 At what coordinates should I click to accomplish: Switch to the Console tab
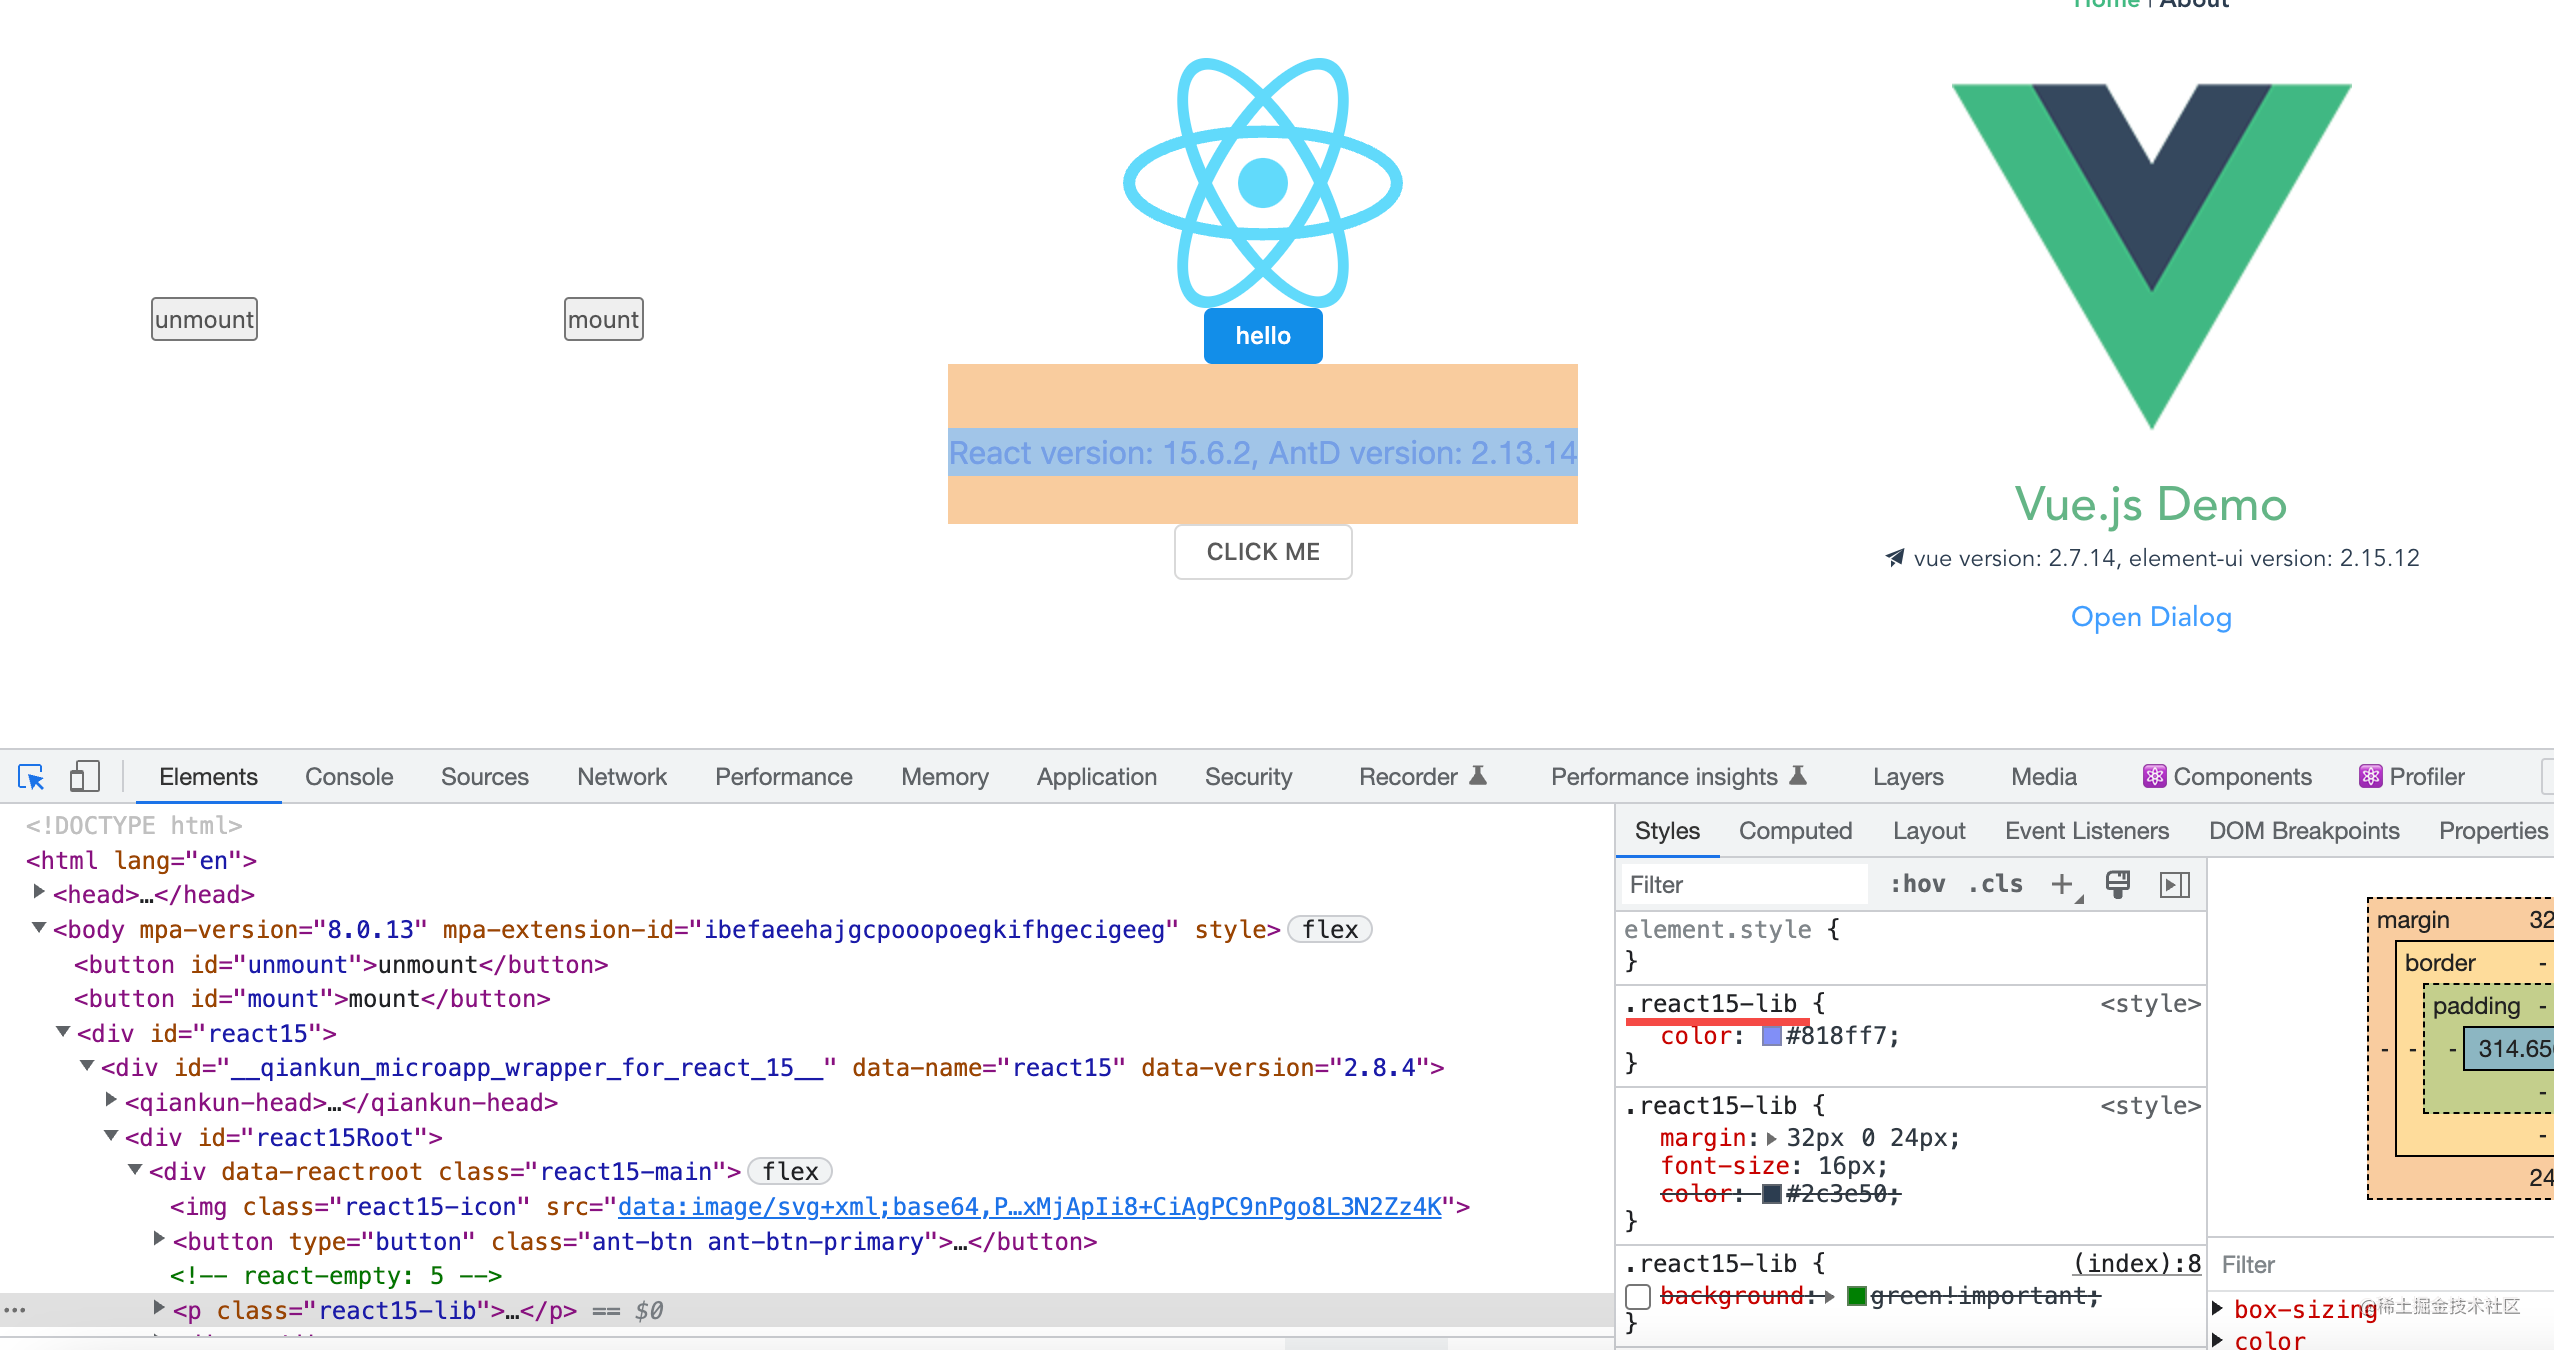[349, 777]
